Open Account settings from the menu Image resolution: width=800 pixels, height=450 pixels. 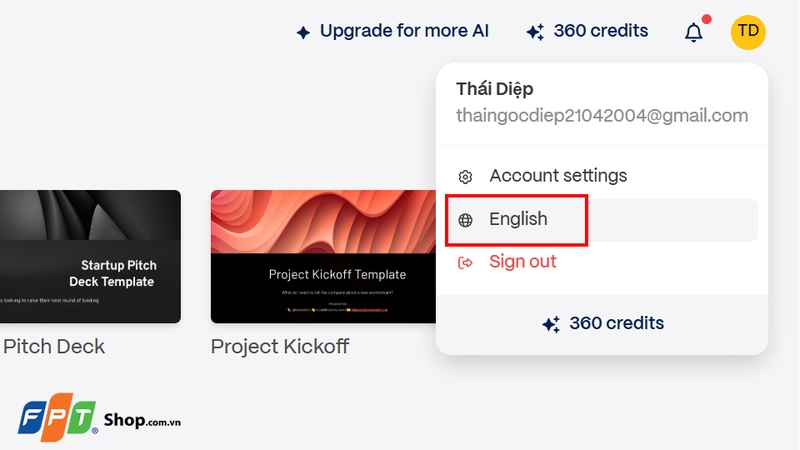pyautogui.click(x=558, y=176)
